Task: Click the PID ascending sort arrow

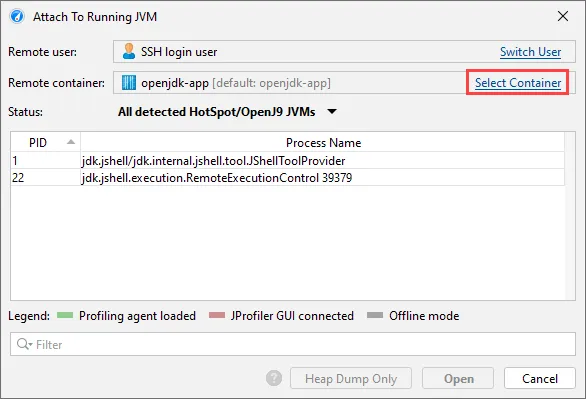Action: (71, 142)
